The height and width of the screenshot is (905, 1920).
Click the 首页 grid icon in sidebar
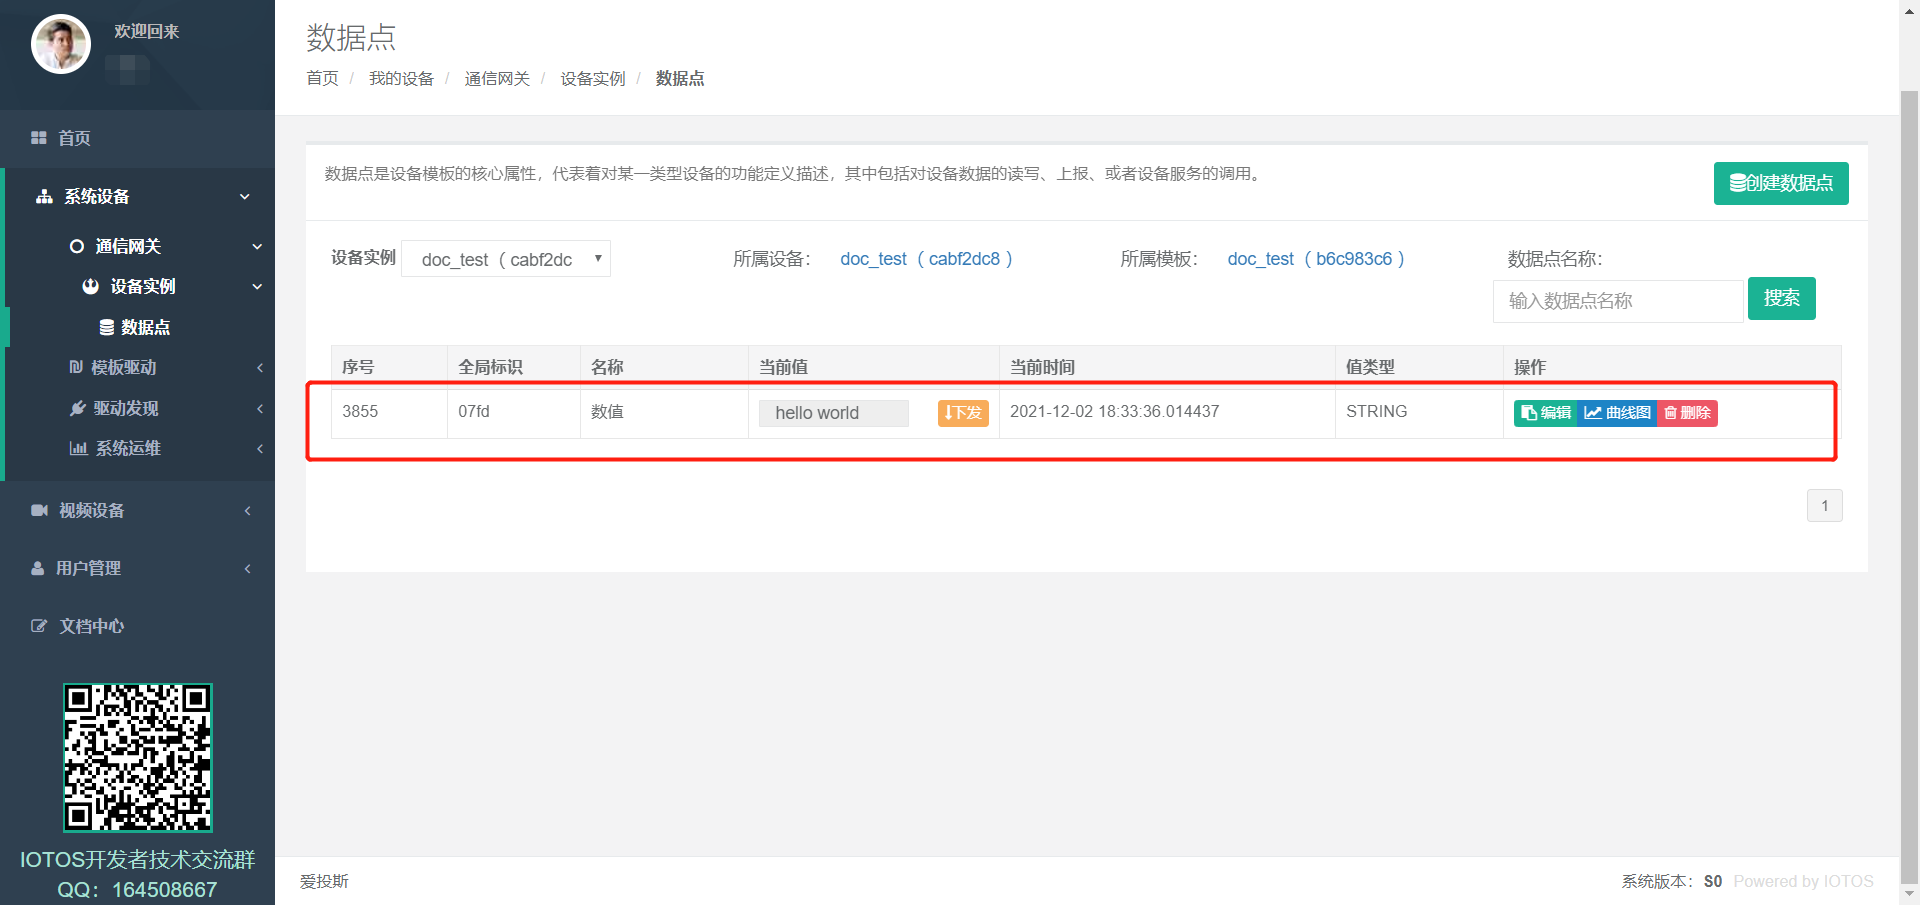tap(39, 138)
